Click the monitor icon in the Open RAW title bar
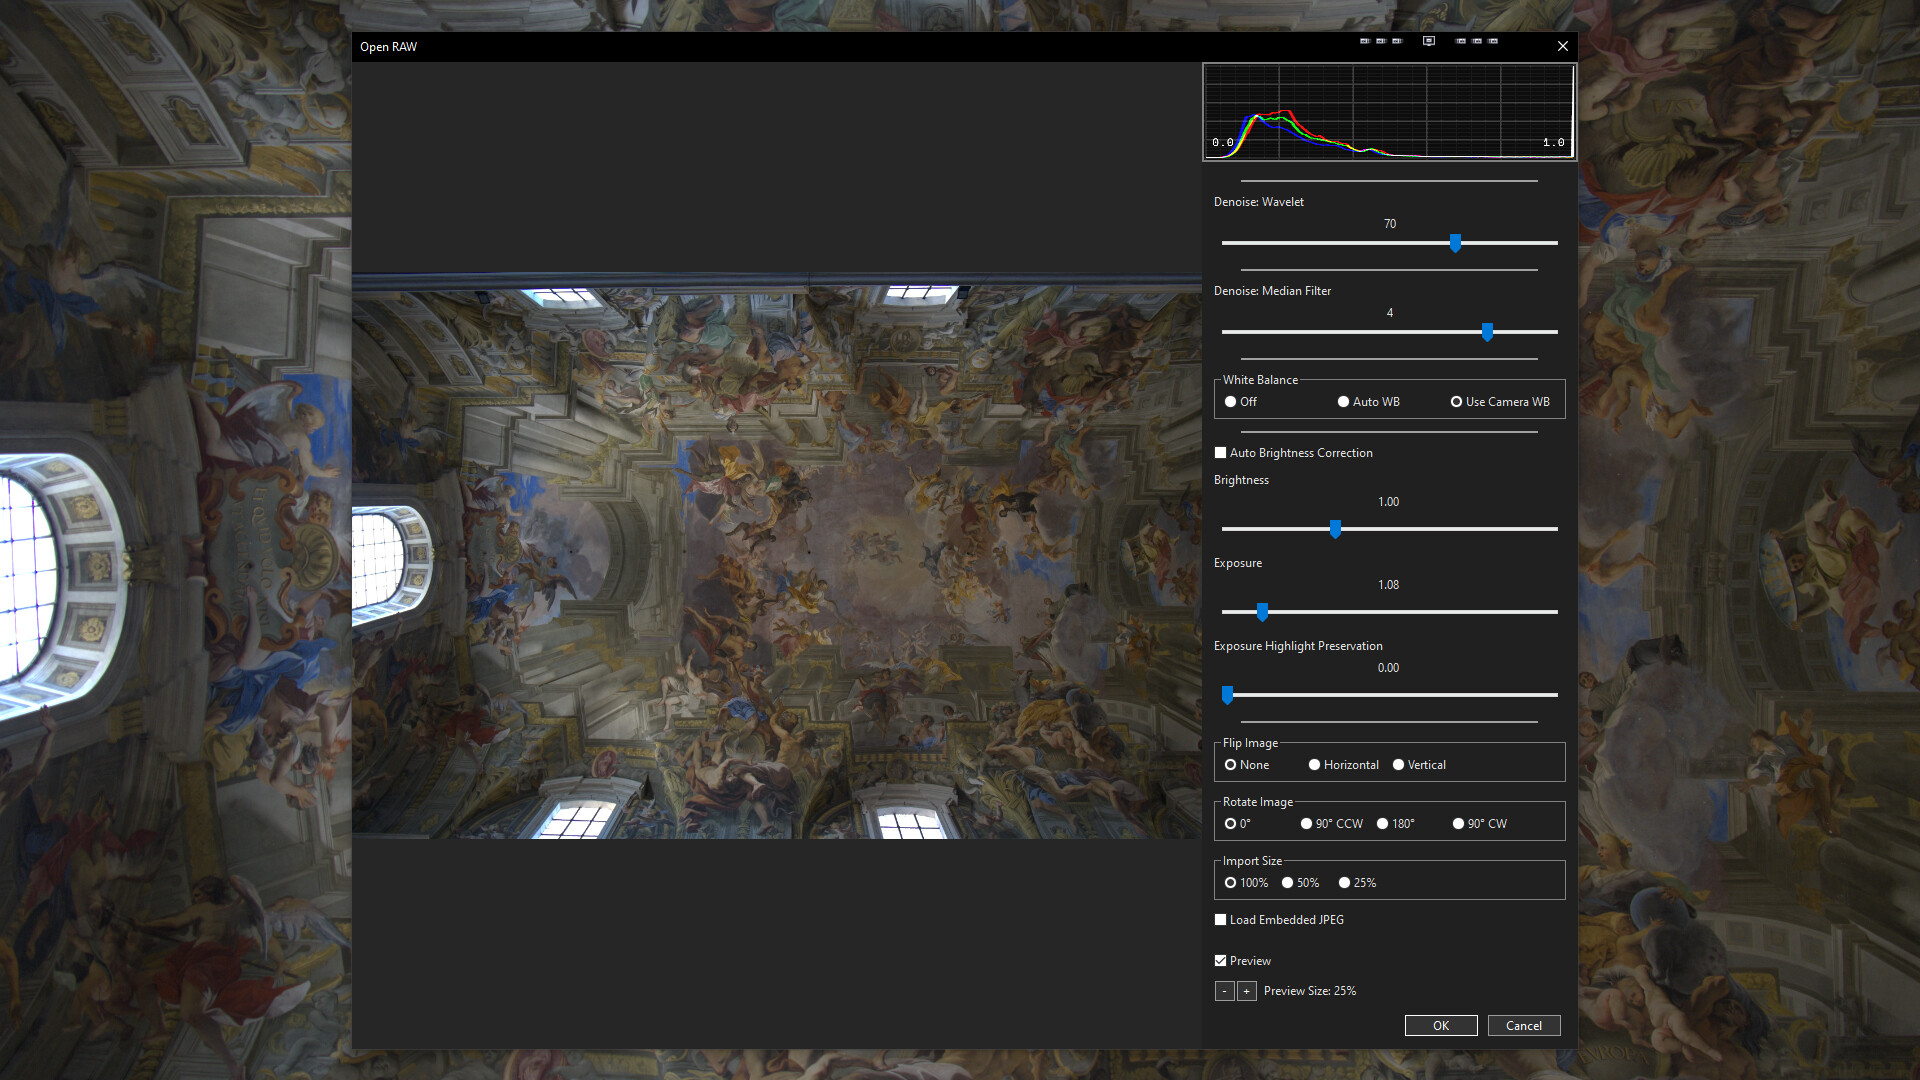This screenshot has height=1080, width=1920. (1429, 41)
